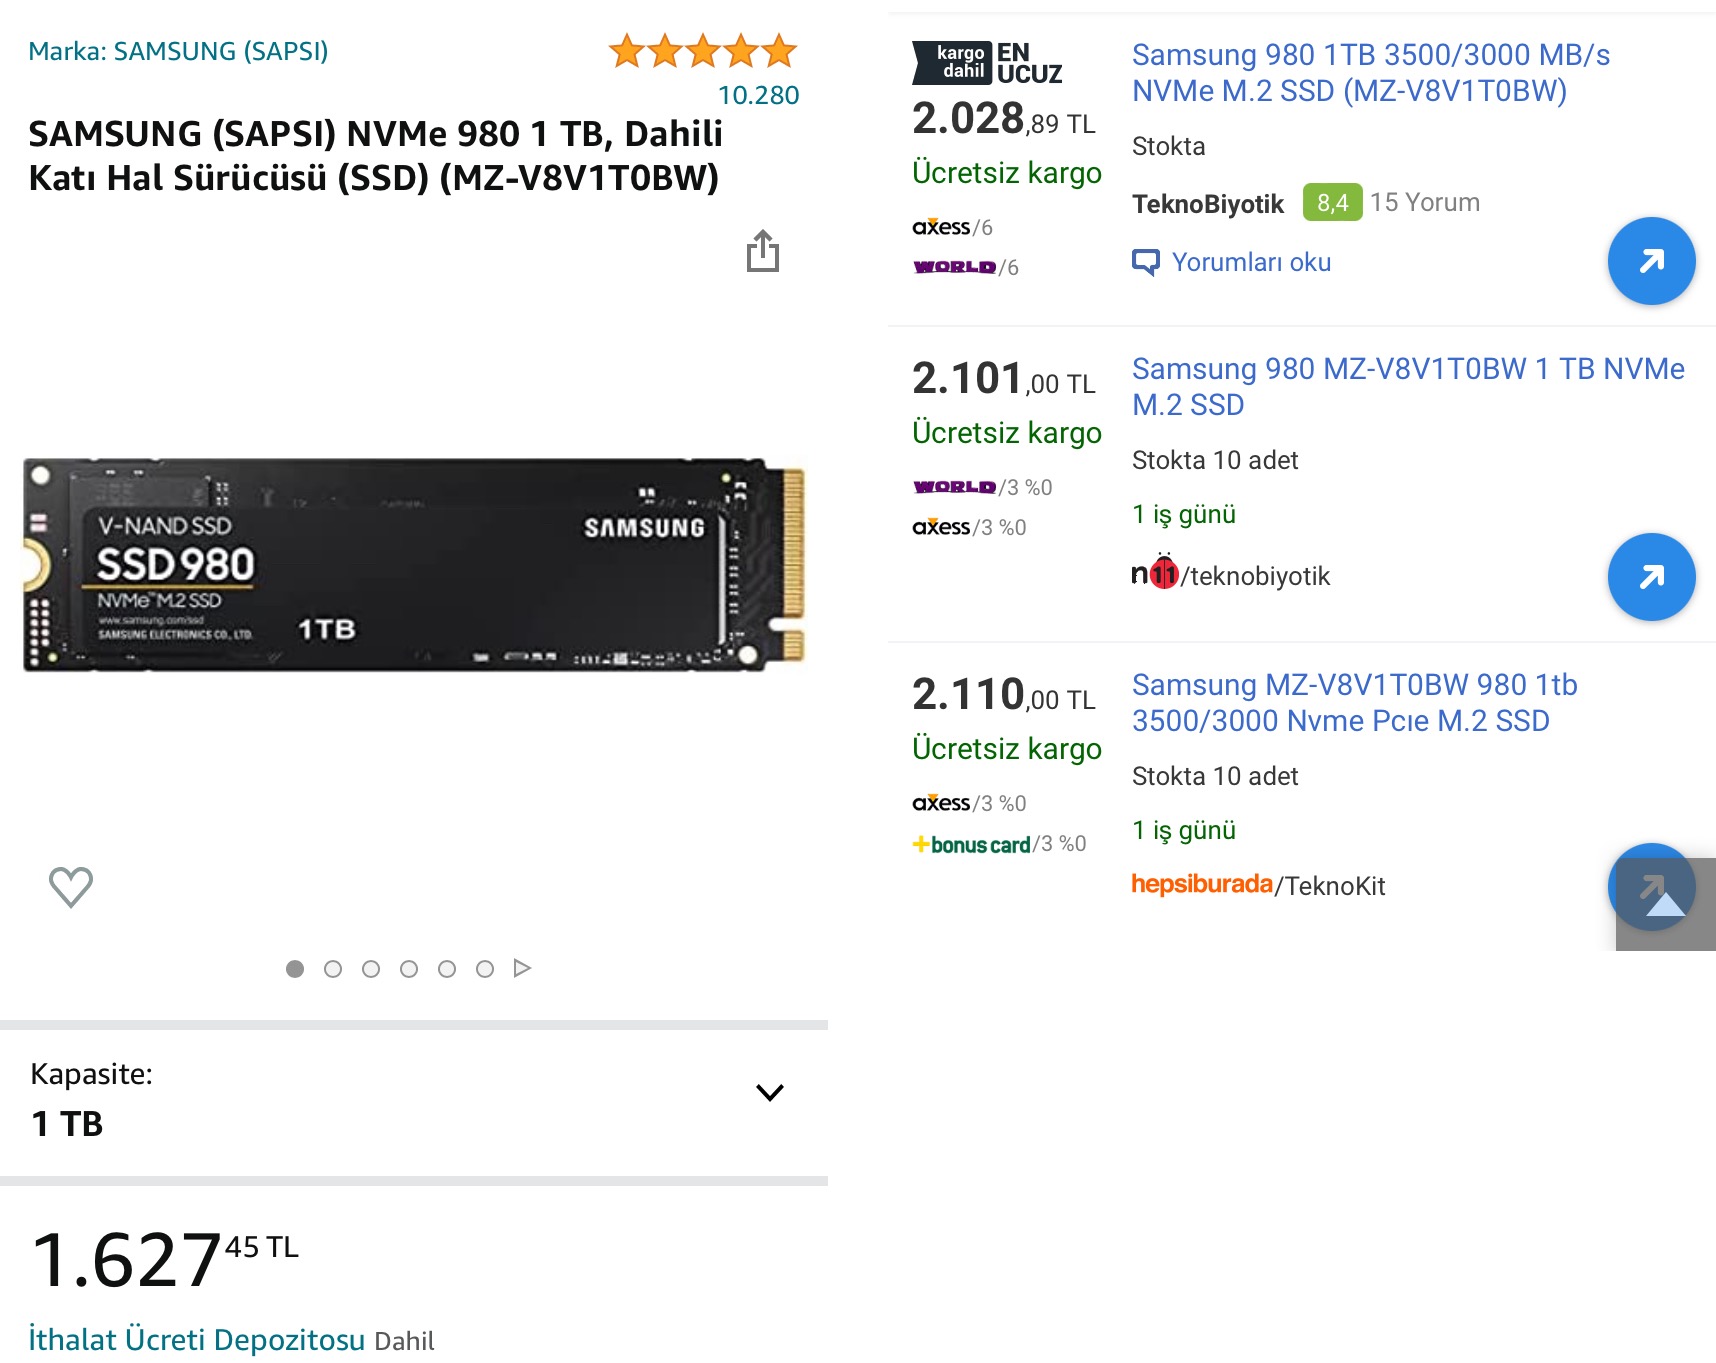Click the n11 store logo
1716x1363 pixels.
tap(1155, 573)
